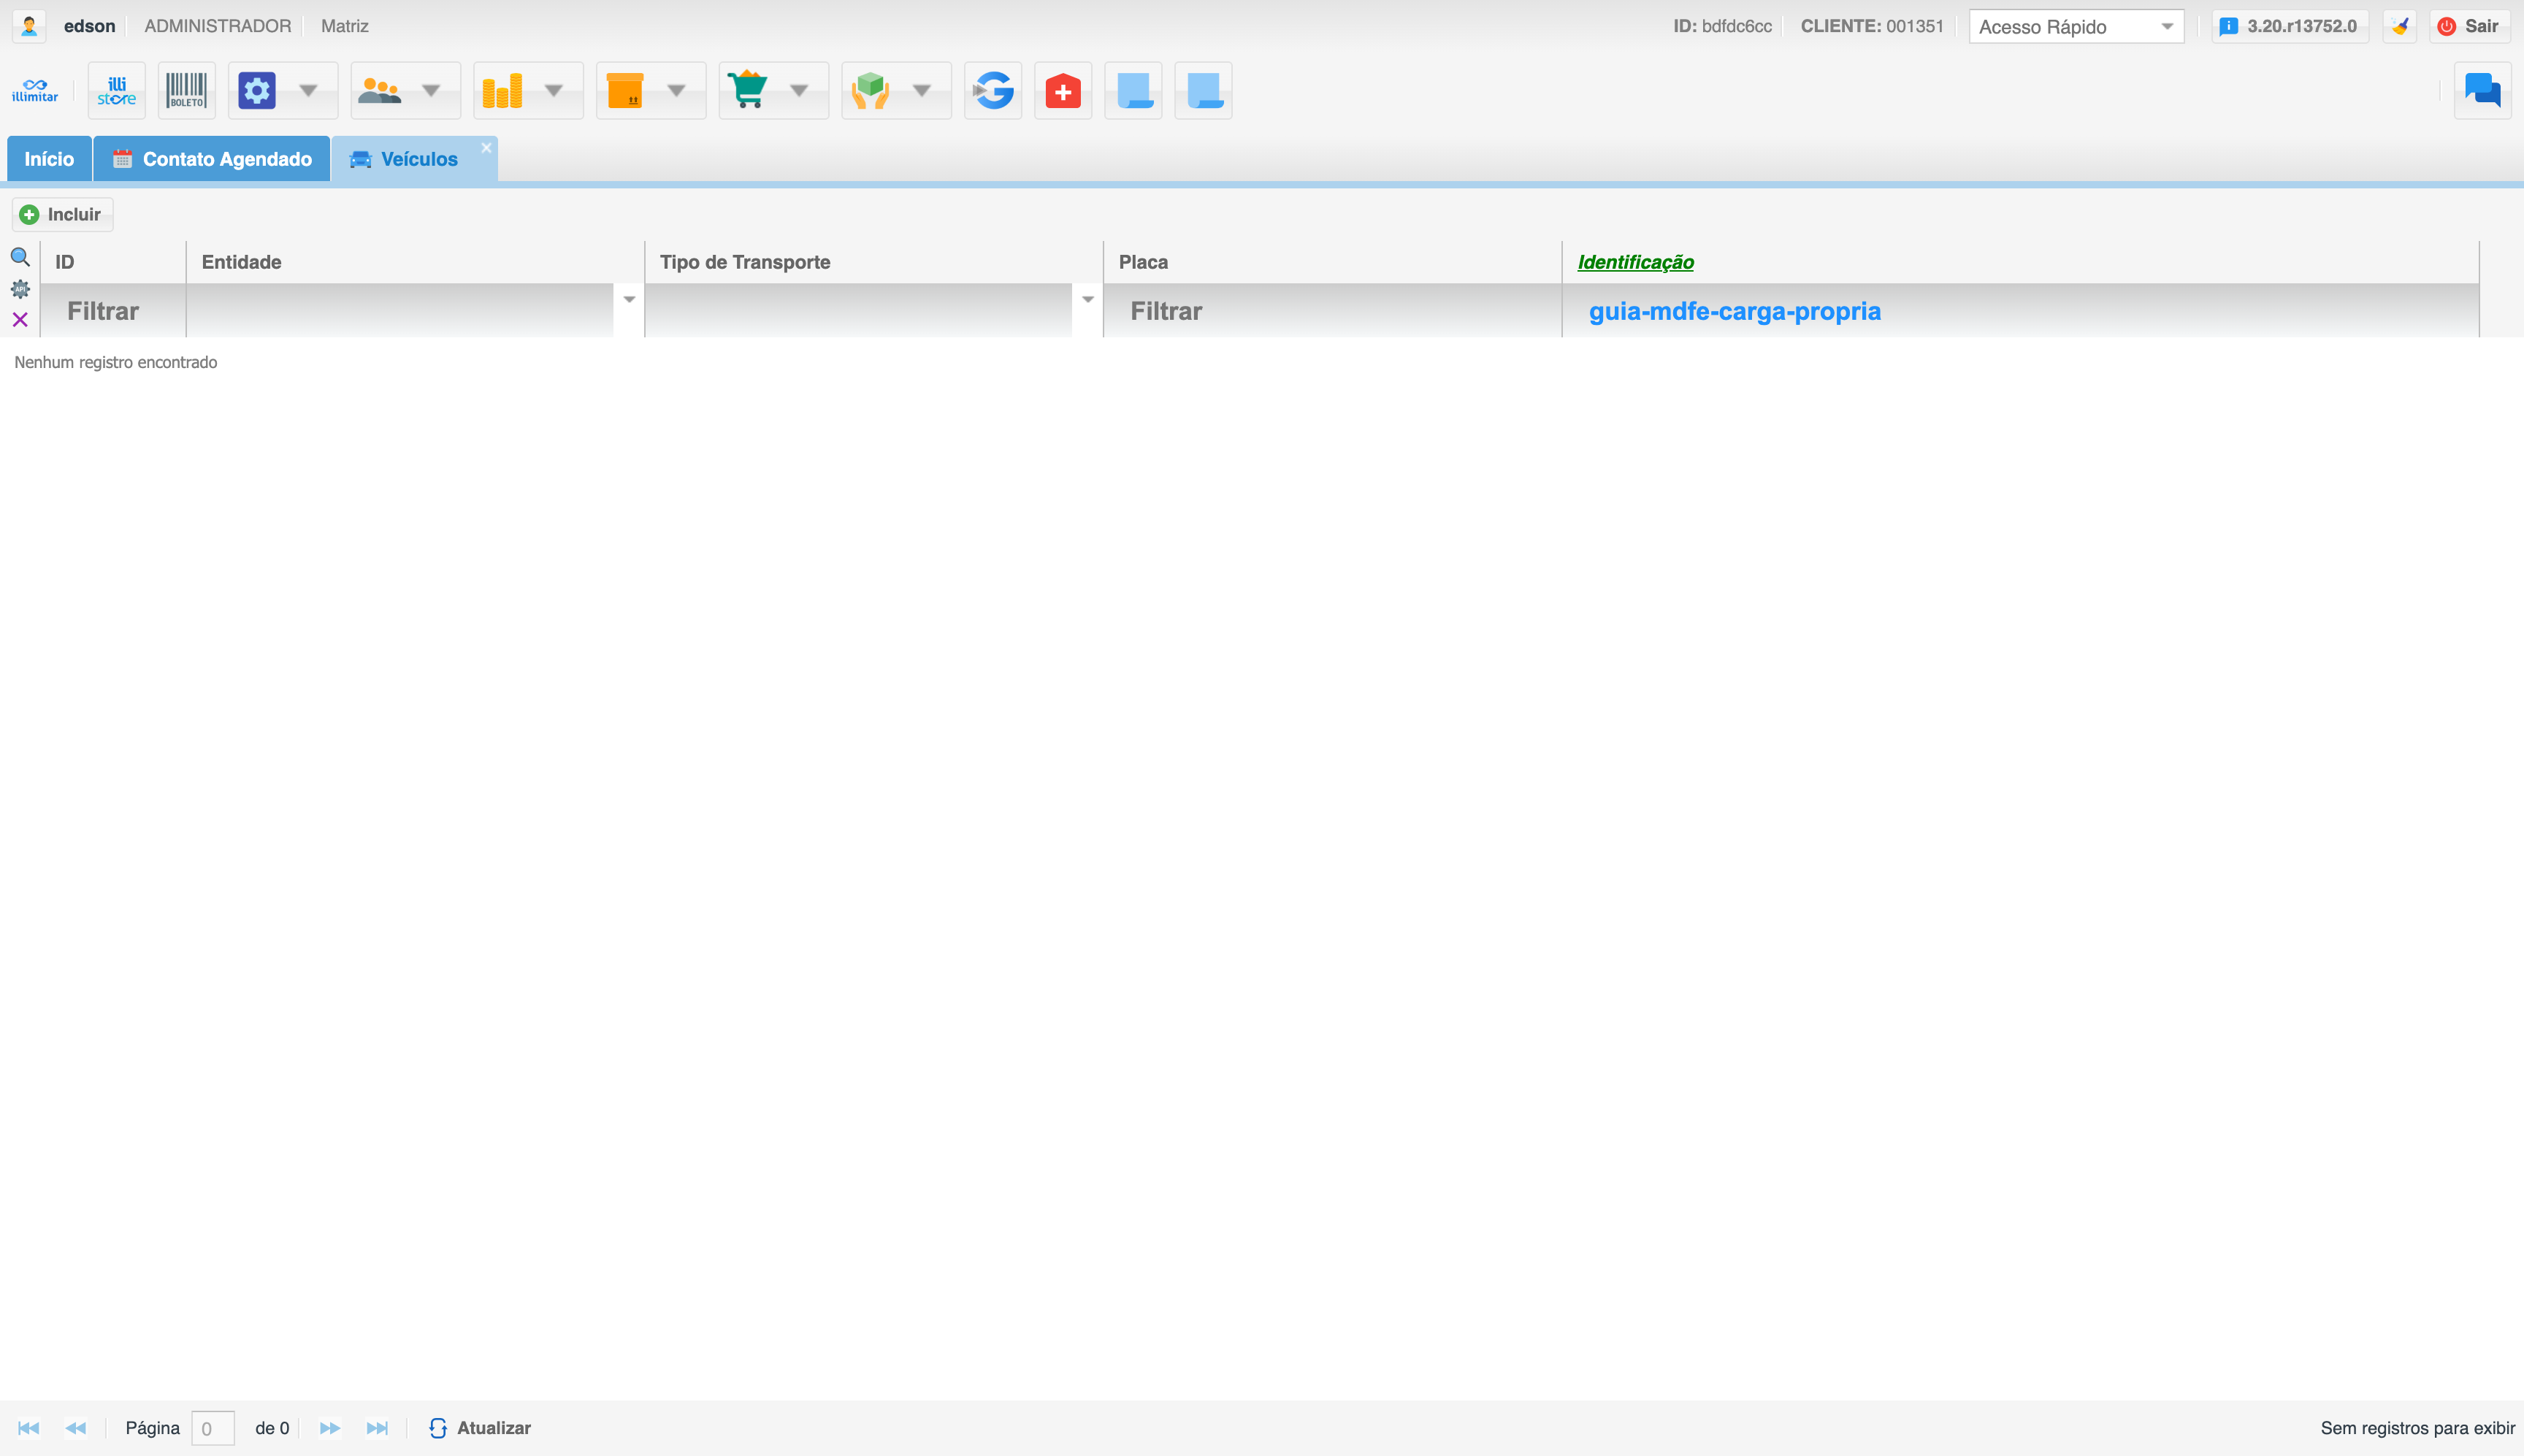Screen dimensions: 2524x1456
Task: Open the Entidade filter dropdown arrow
Action: click(x=629, y=300)
